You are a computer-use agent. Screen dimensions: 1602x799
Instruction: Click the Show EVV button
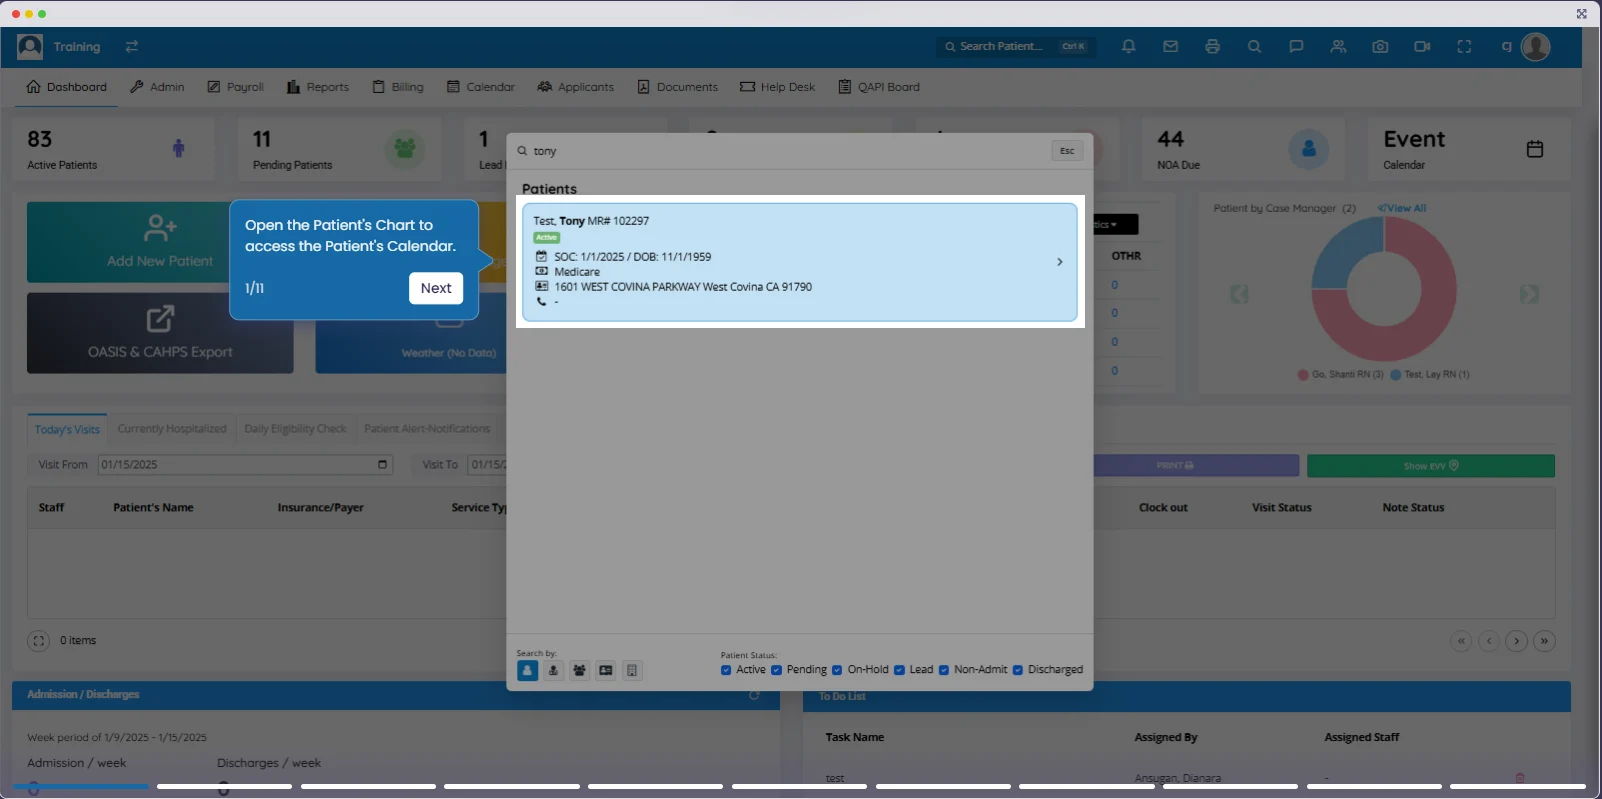pos(1431,466)
